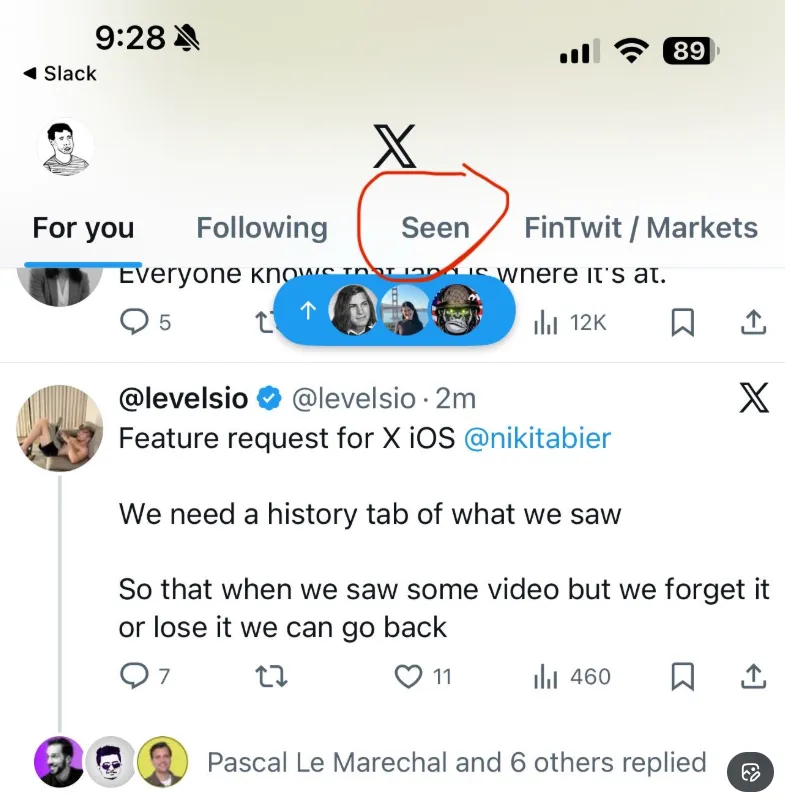
Task: Share the top post with upload icon
Action: (753, 322)
